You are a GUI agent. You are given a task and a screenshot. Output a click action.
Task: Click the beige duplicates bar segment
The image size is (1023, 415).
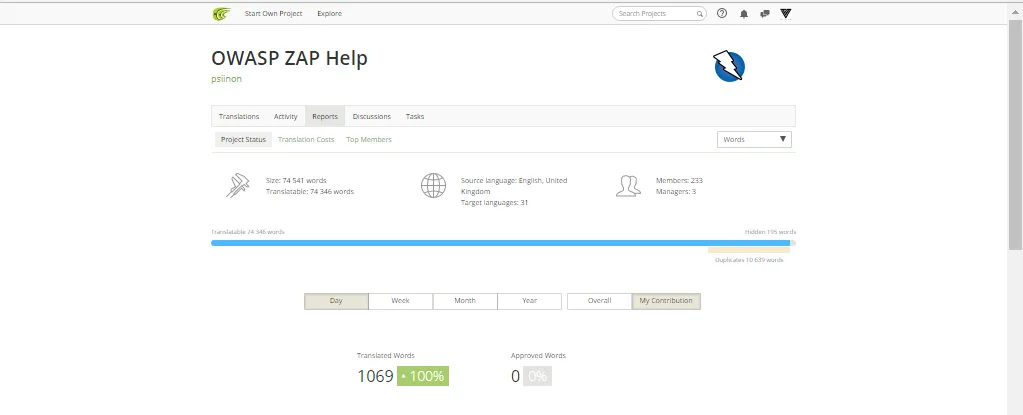pos(749,250)
